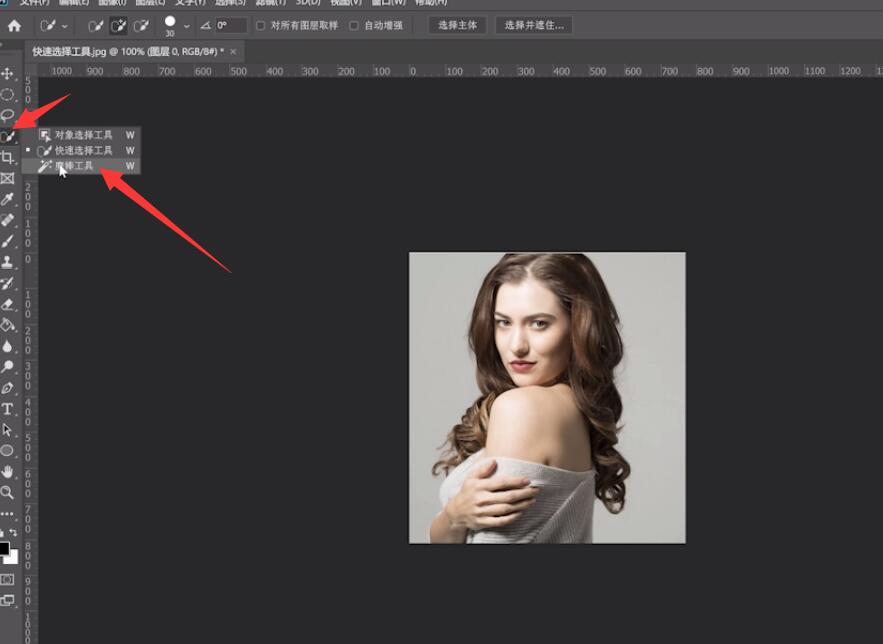Click the woman's portrait on canvas
The image size is (883, 644).
[x=547, y=397]
